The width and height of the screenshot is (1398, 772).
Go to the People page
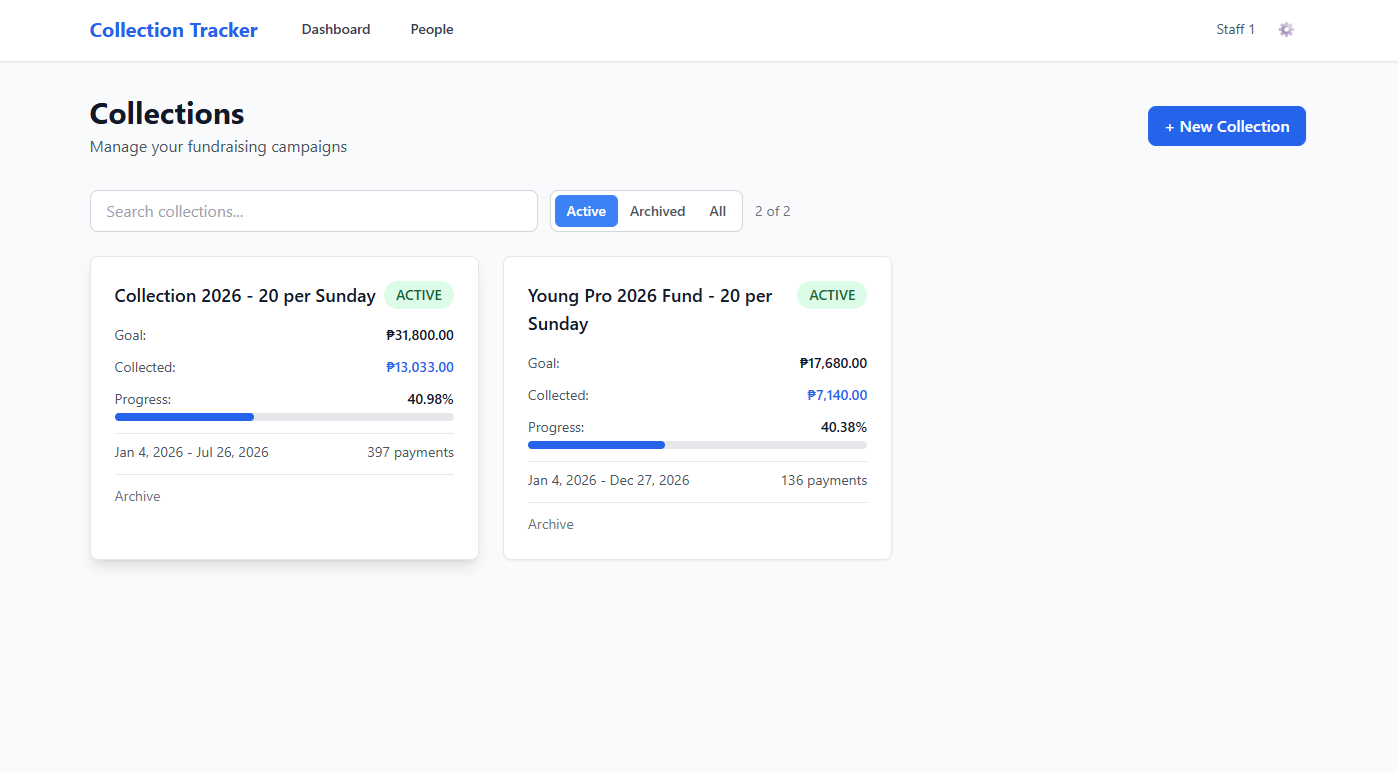(x=432, y=30)
